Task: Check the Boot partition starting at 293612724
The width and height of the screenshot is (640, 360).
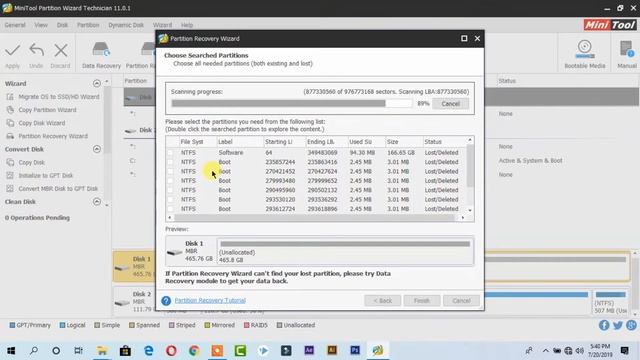Action: click(170, 209)
